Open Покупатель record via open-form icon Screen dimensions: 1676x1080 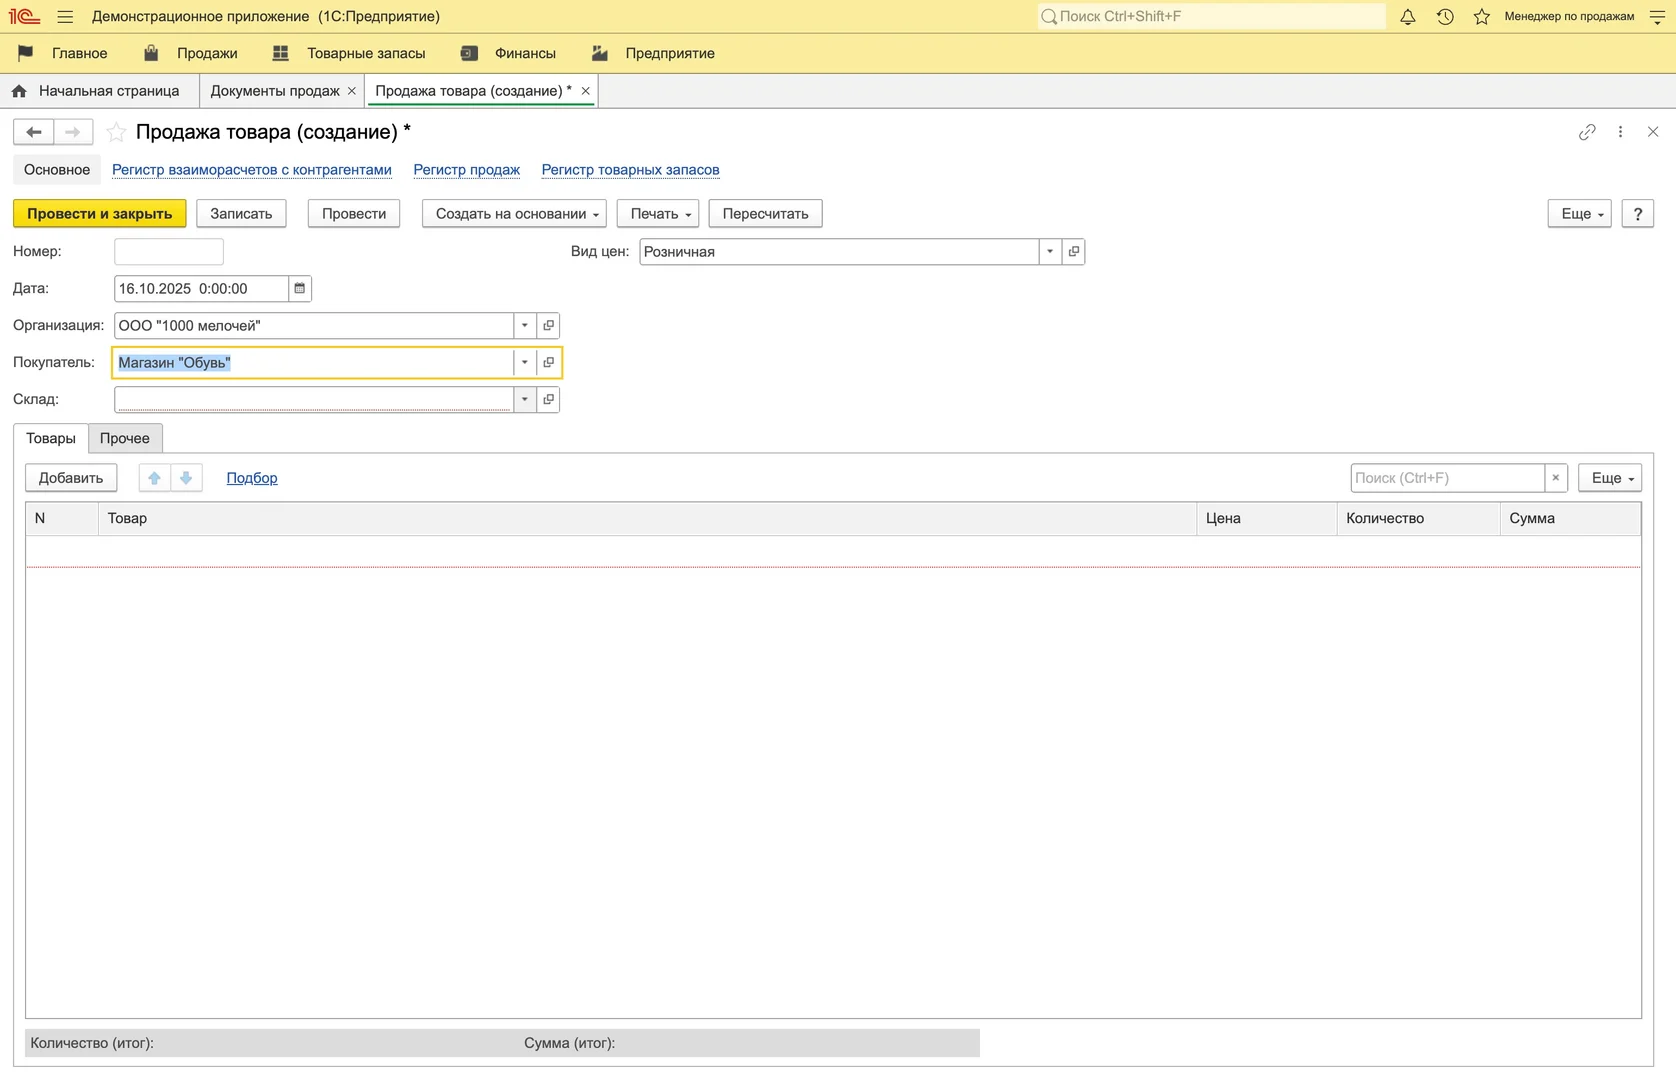pyautogui.click(x=548, y=363)
